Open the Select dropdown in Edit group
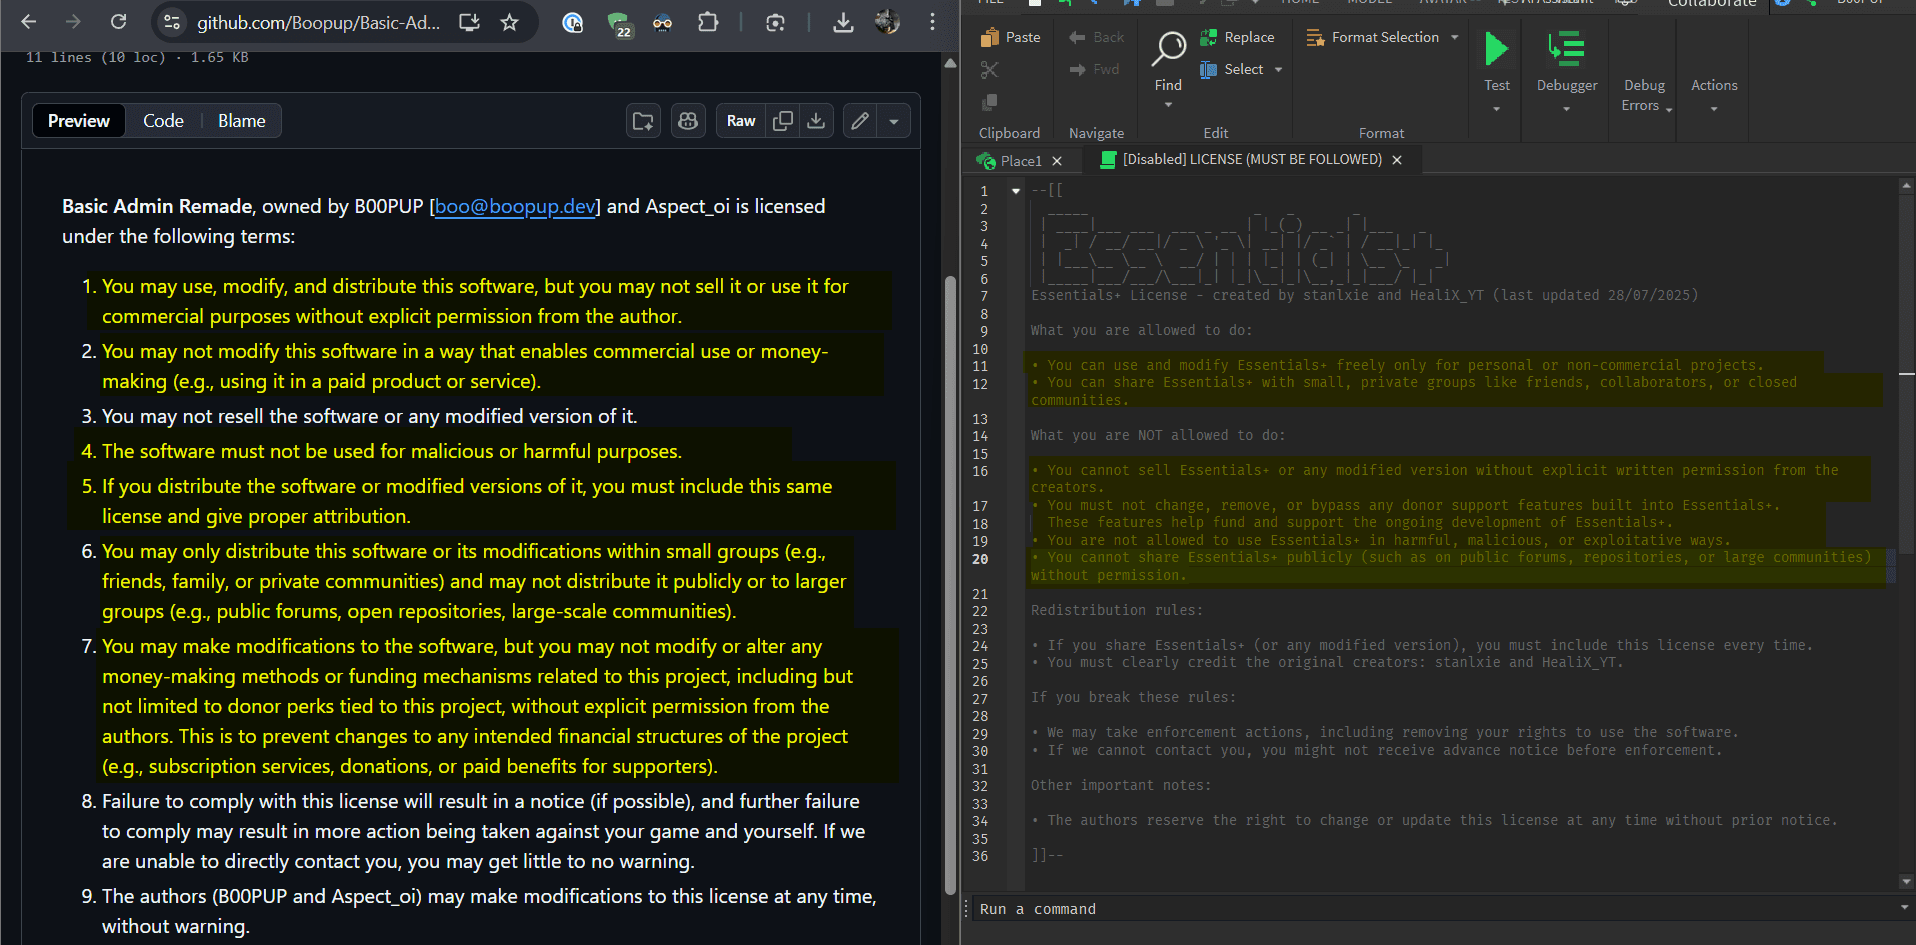This screenshot has width=1916, height=945. (1278, 70)
